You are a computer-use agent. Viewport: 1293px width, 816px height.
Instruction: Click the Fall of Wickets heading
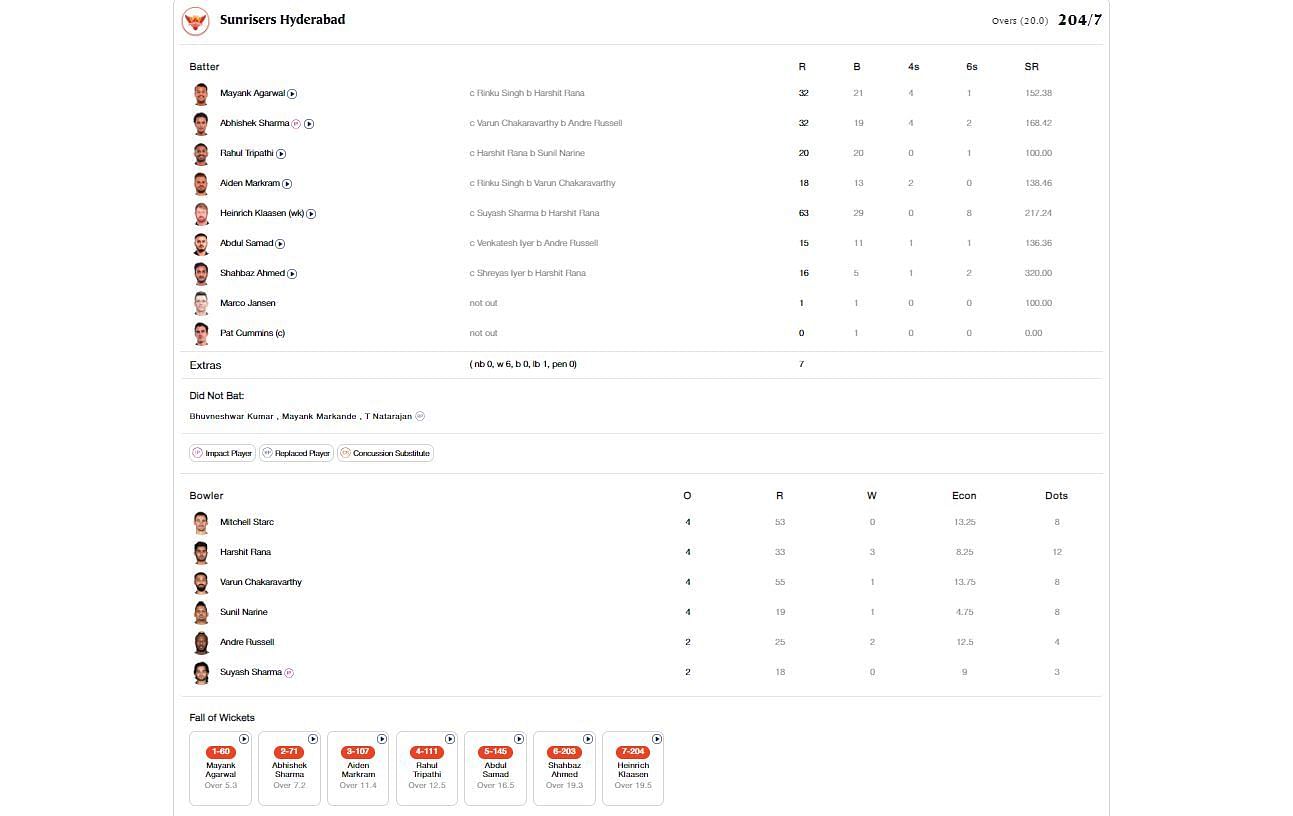222,718
